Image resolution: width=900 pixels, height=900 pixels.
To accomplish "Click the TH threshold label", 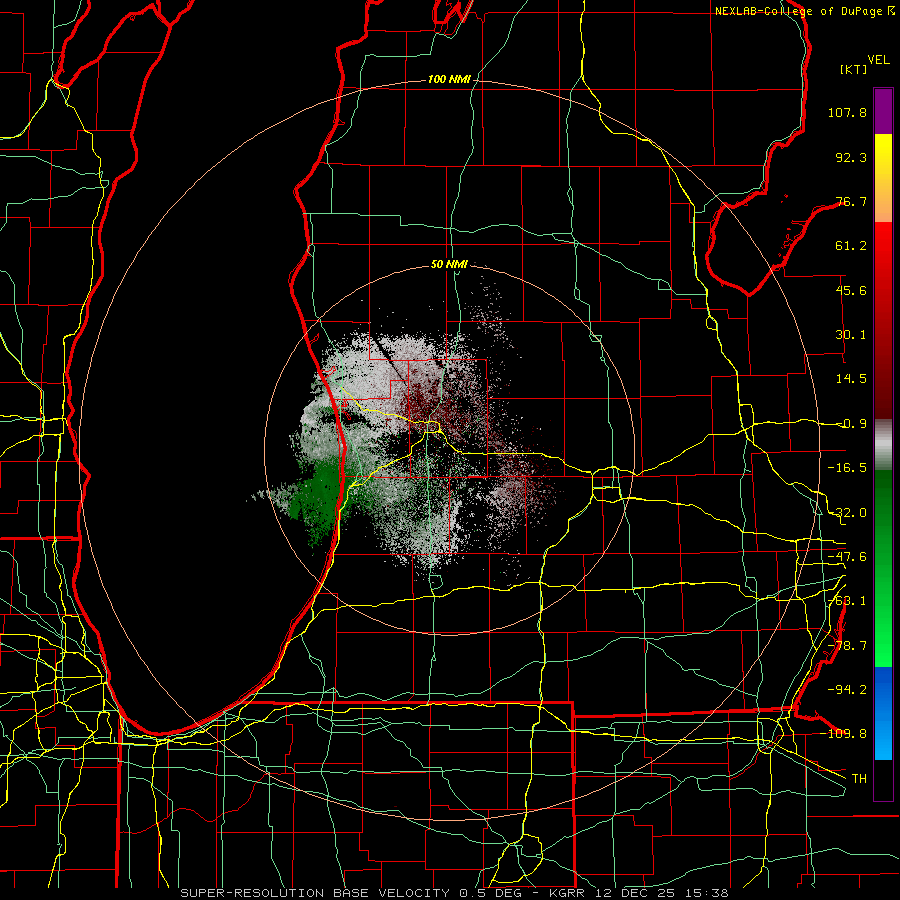I will click(859, 778).
